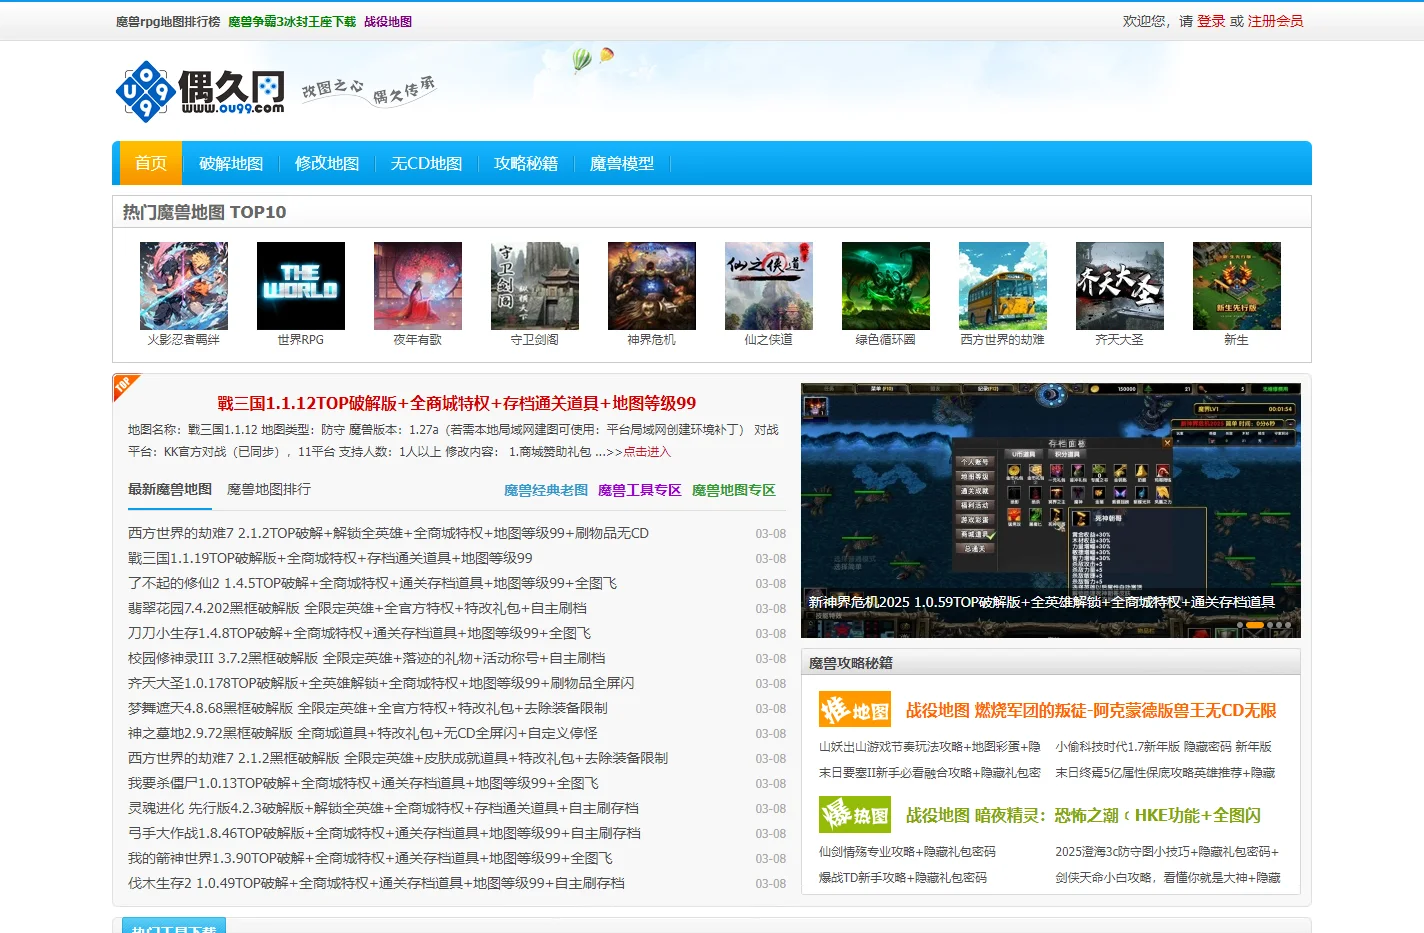Screen dimensions: 1424x933
Task: Switch to the 最新魔兽地图 tab
Action: pyautogui.click(x=170, y=489)
